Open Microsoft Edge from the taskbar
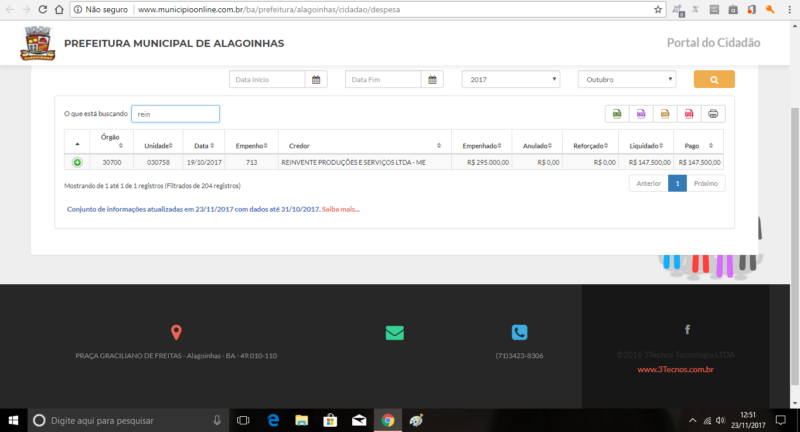 click(x=272, y=420)
